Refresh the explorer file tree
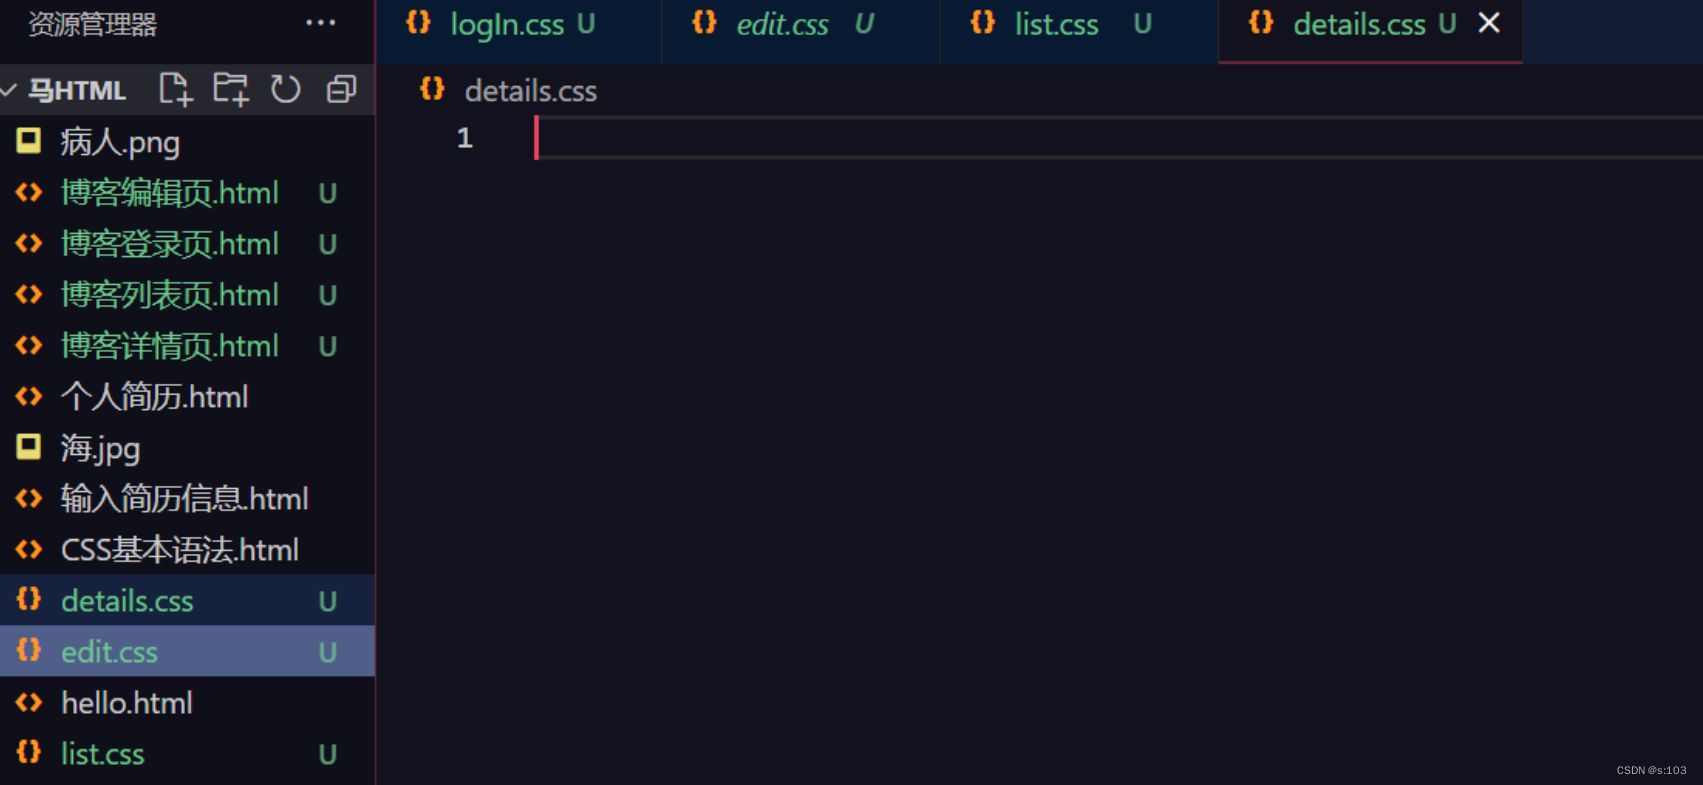 pos(286,90)
